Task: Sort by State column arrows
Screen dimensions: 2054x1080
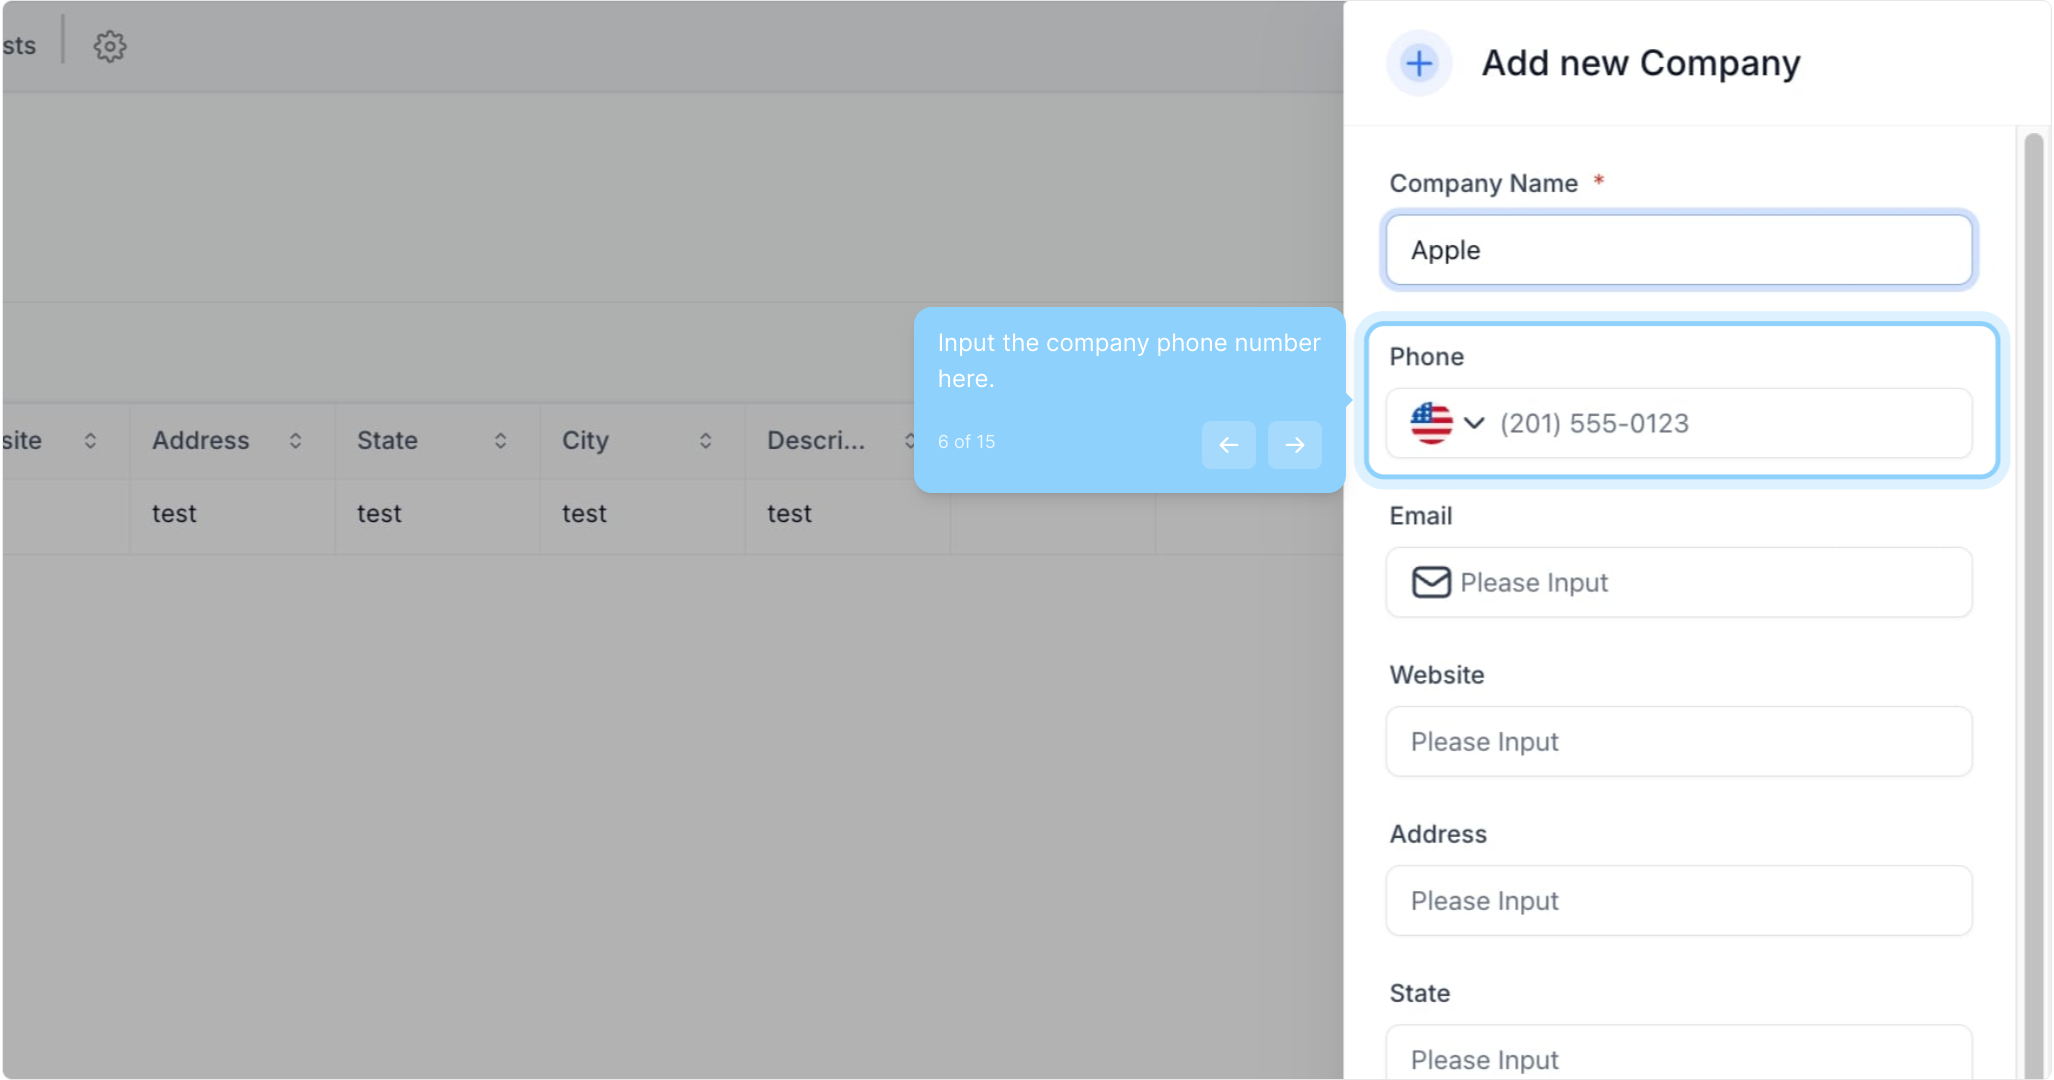Action: (500, 441)
